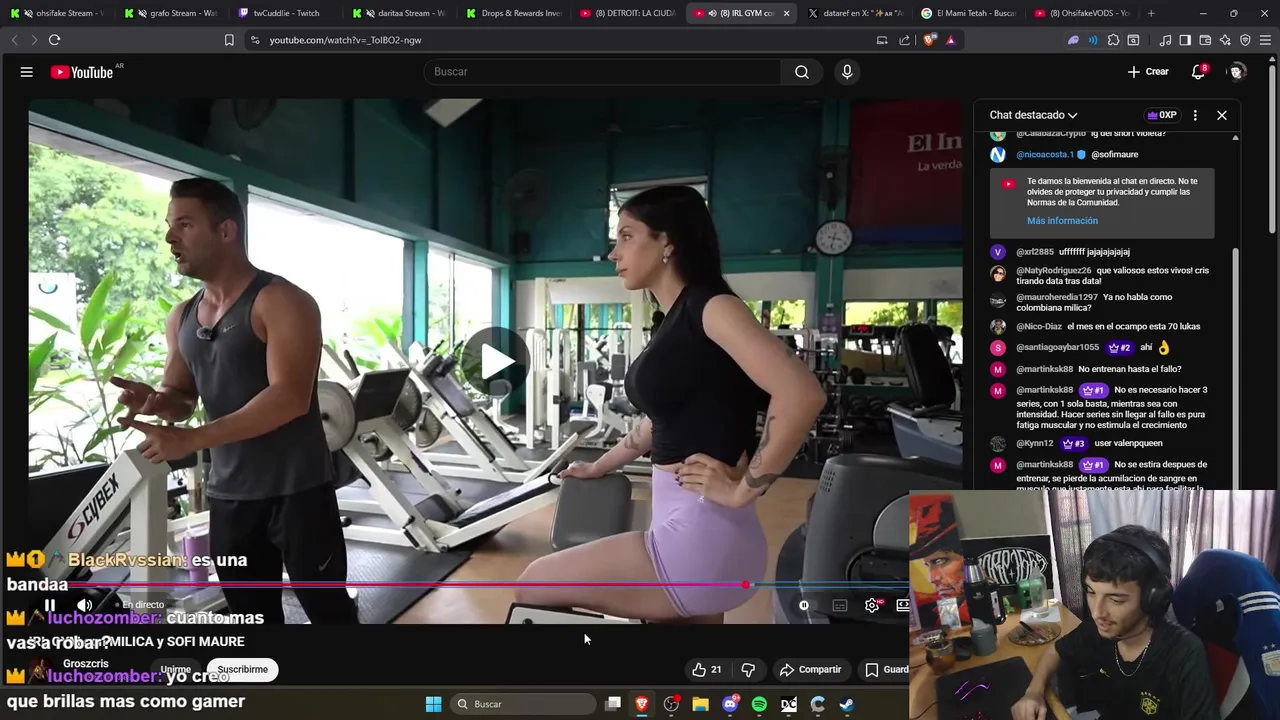
Task: Click the Crear button
Action: point(1147,72)
